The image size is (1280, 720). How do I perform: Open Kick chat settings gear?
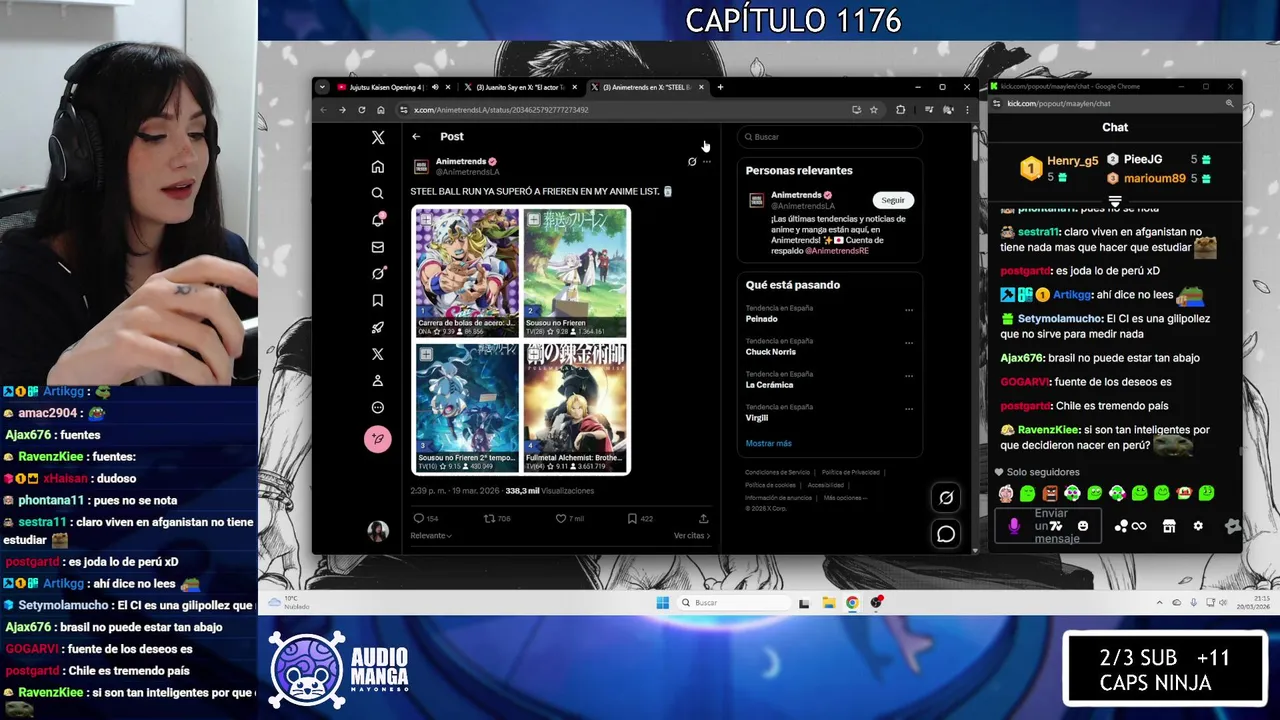click(x=1198, y=526)
